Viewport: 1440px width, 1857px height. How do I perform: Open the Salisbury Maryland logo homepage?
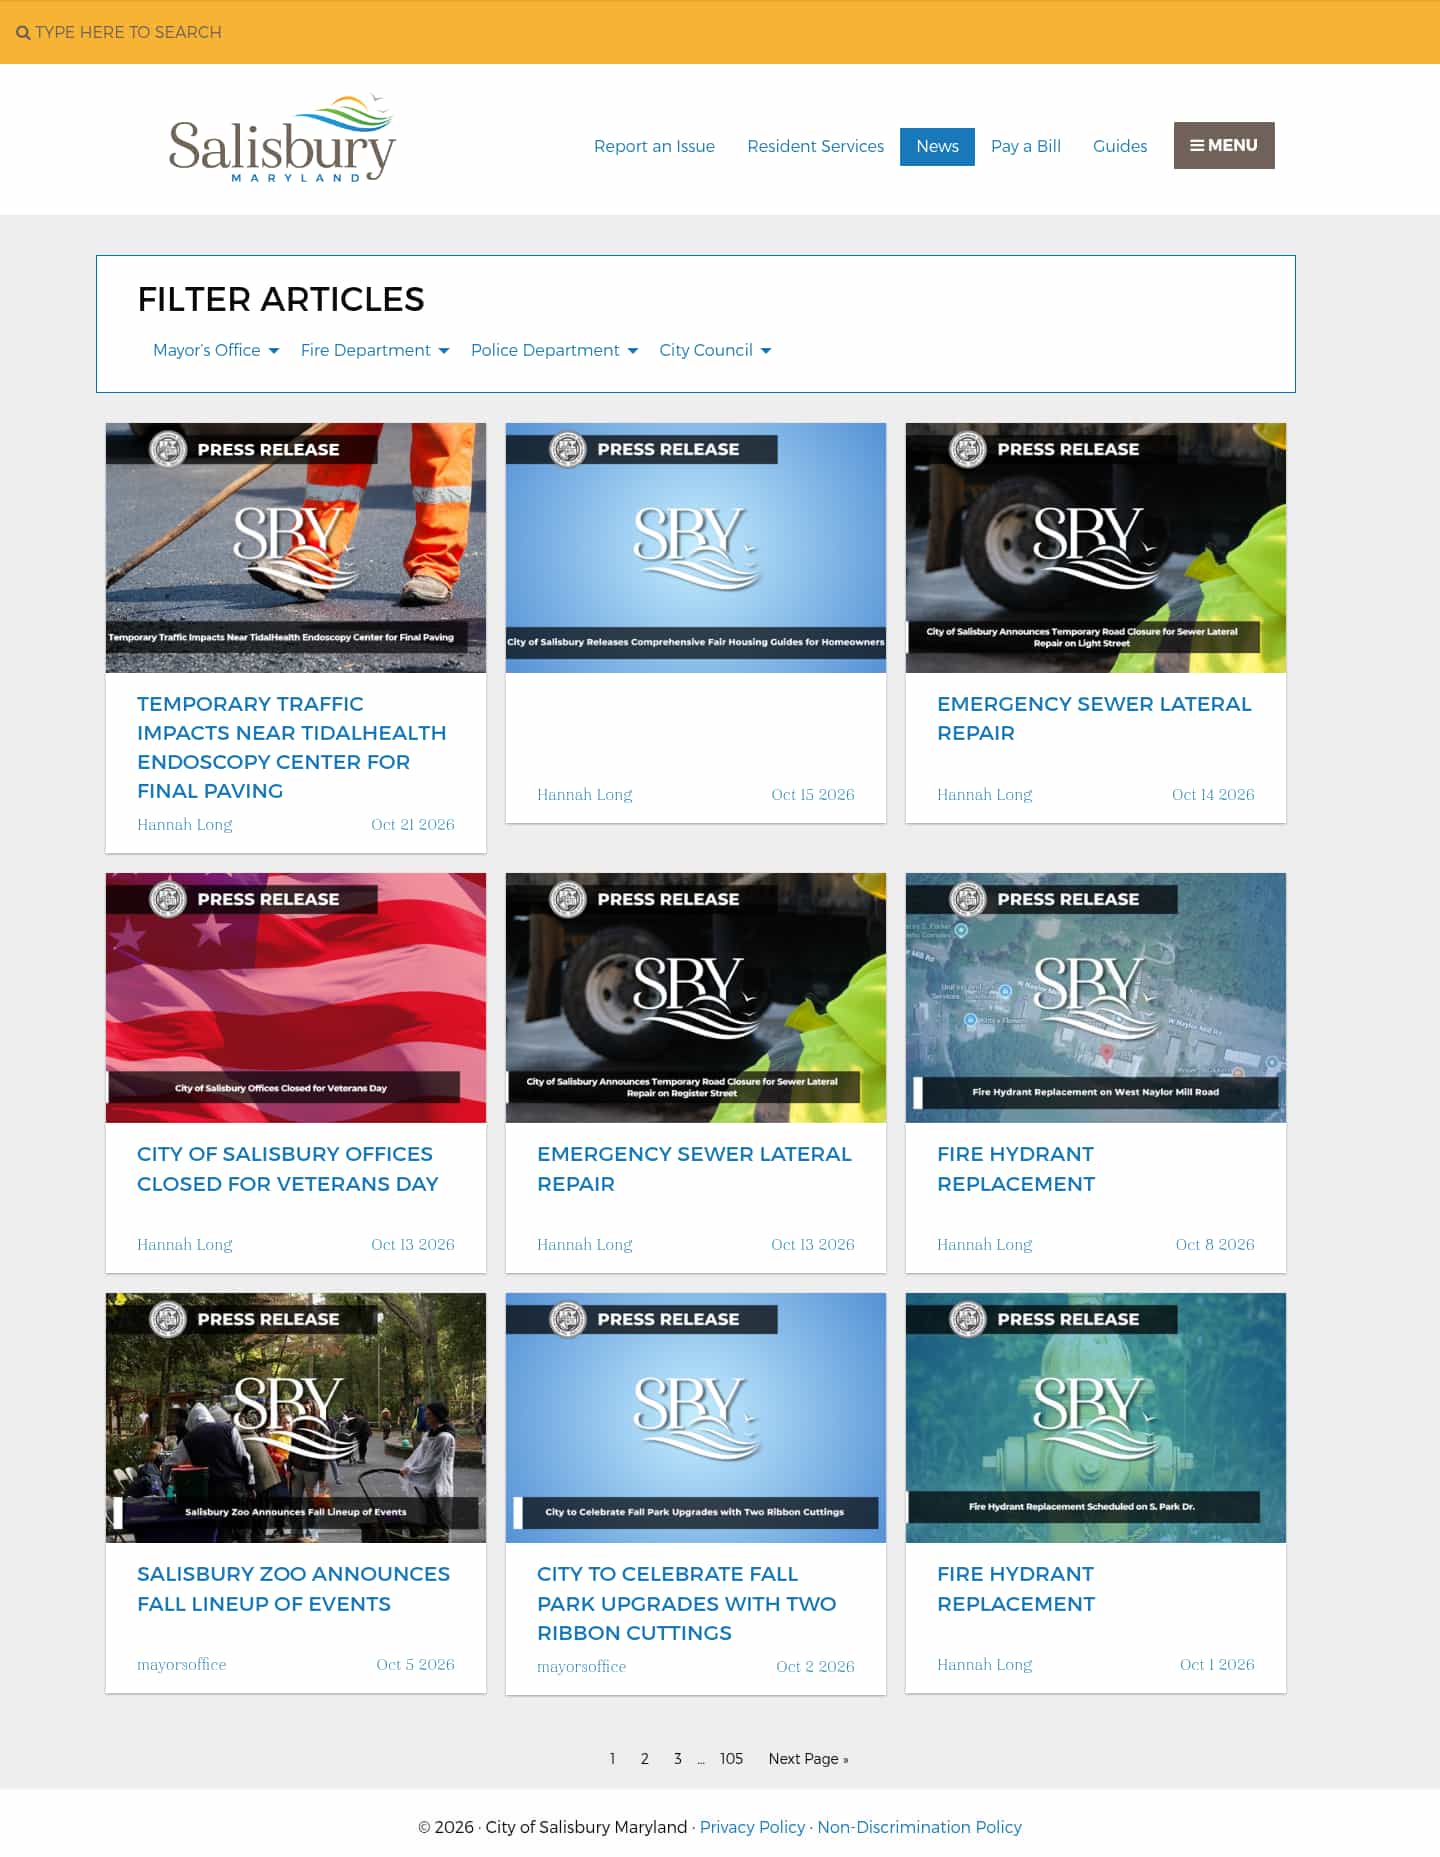pos(282,139)
